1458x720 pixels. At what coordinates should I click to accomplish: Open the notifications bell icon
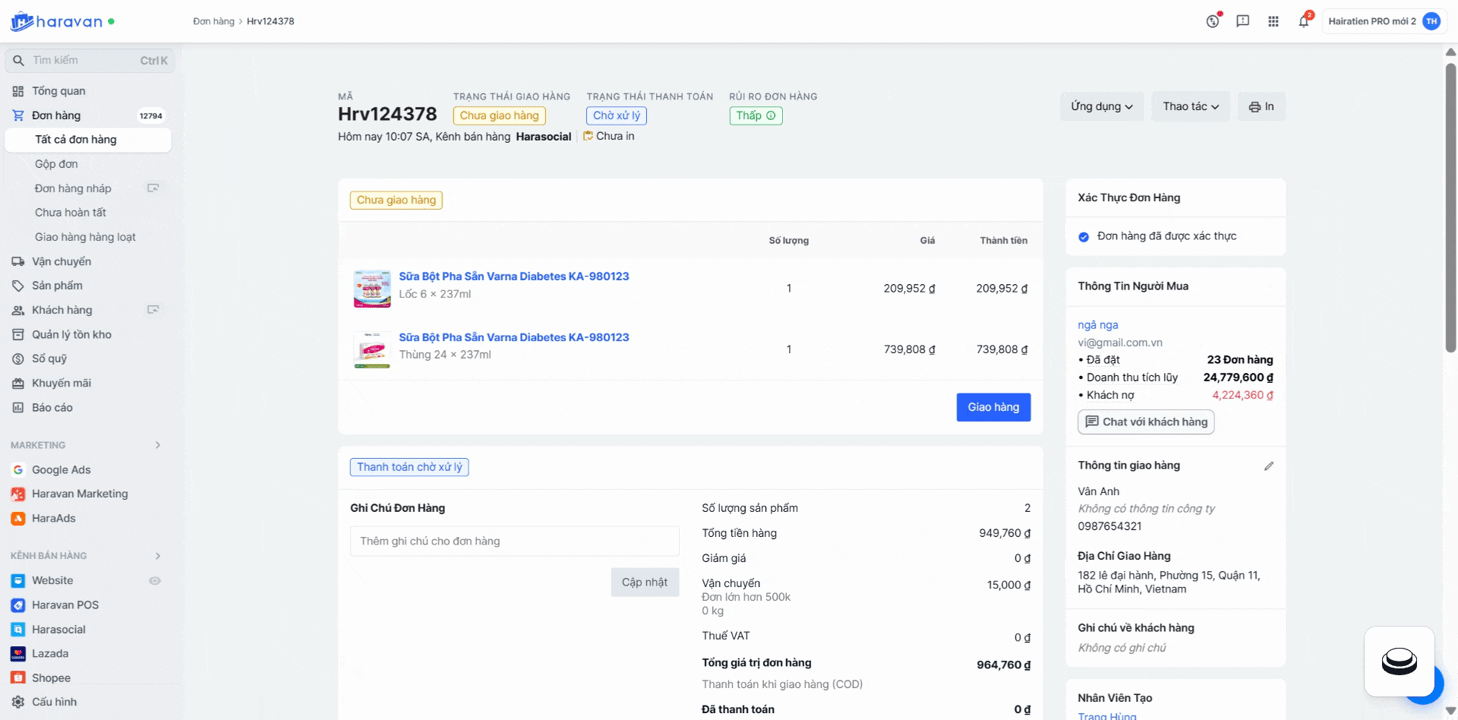(x=1303, y=21)
